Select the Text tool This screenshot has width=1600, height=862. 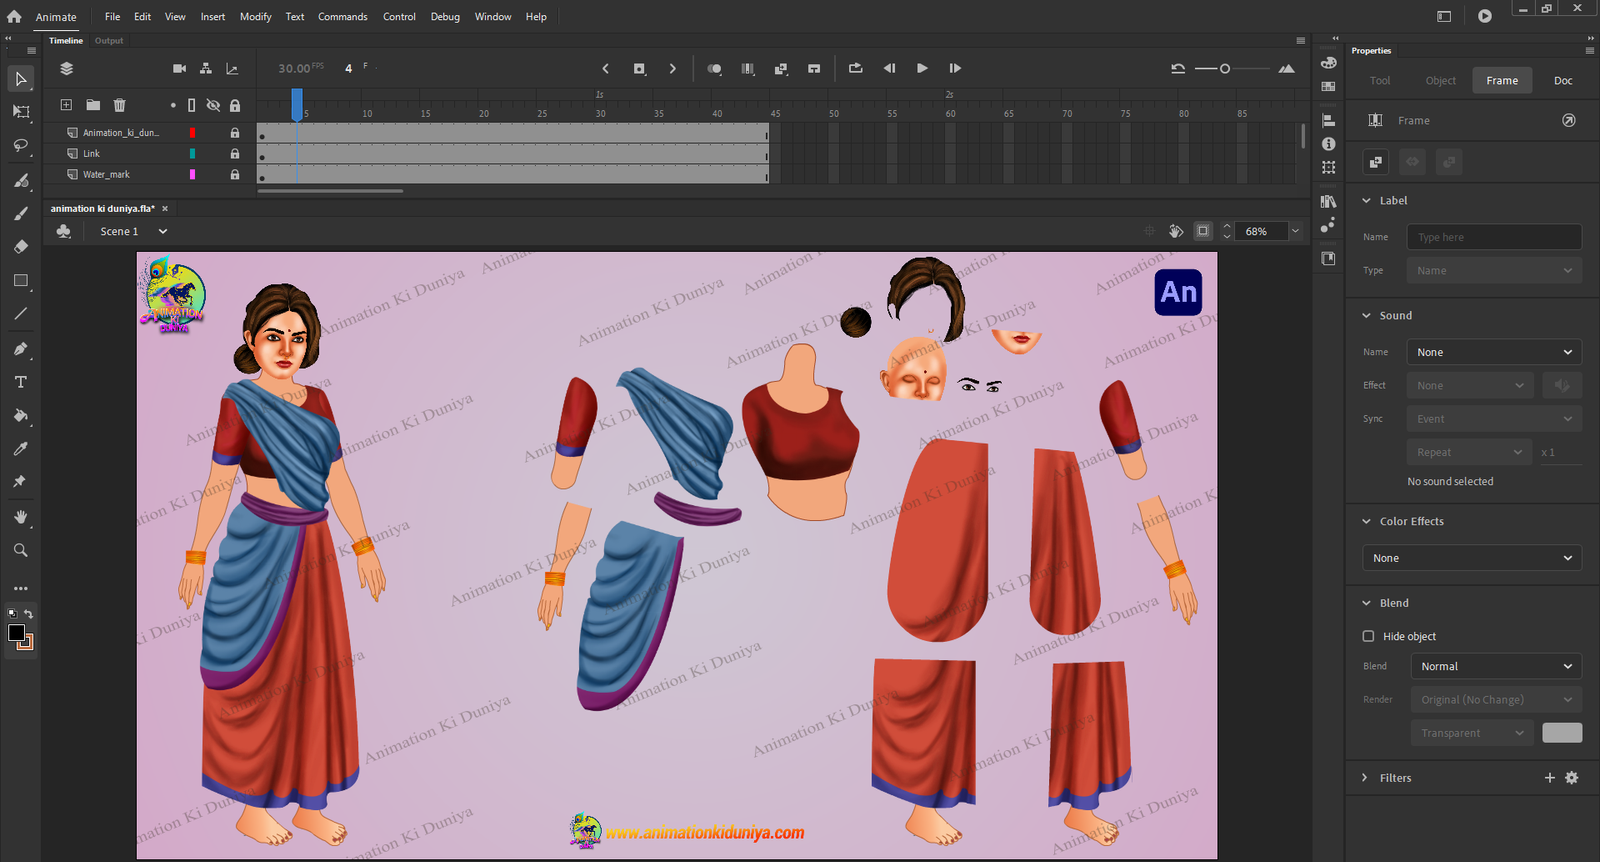[21, 382]
